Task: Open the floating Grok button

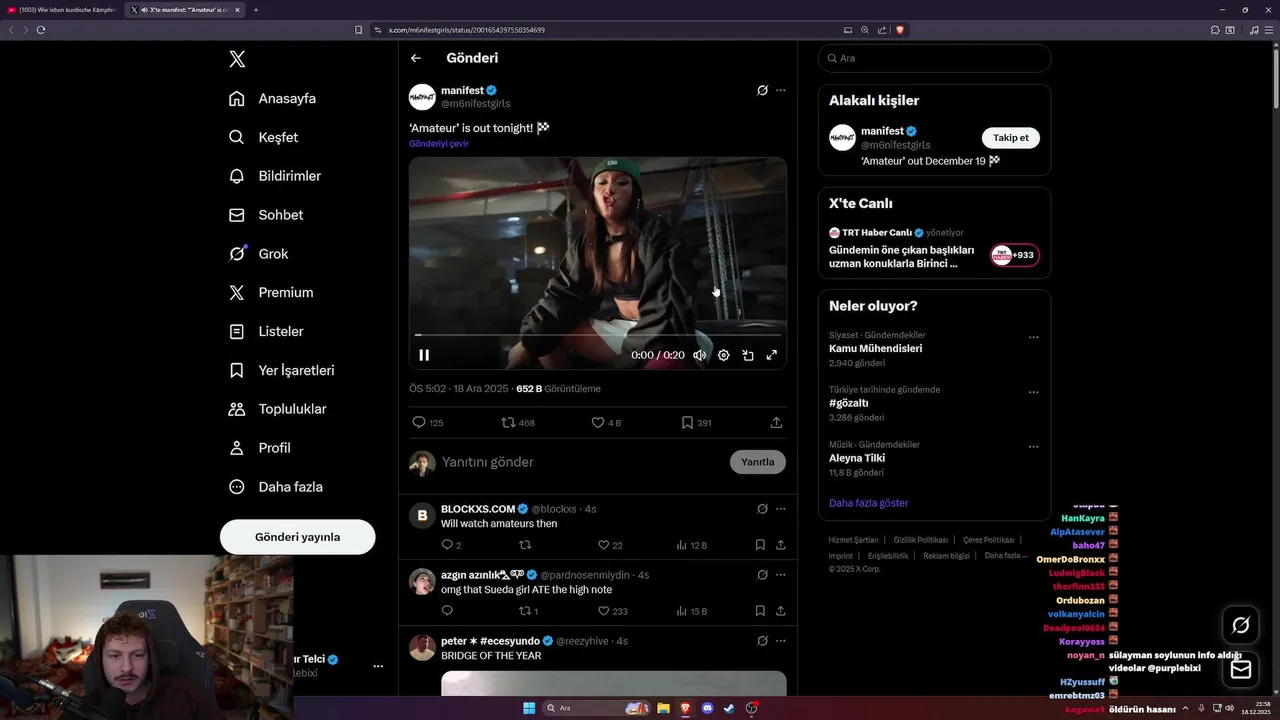Action: point(1241,625)
